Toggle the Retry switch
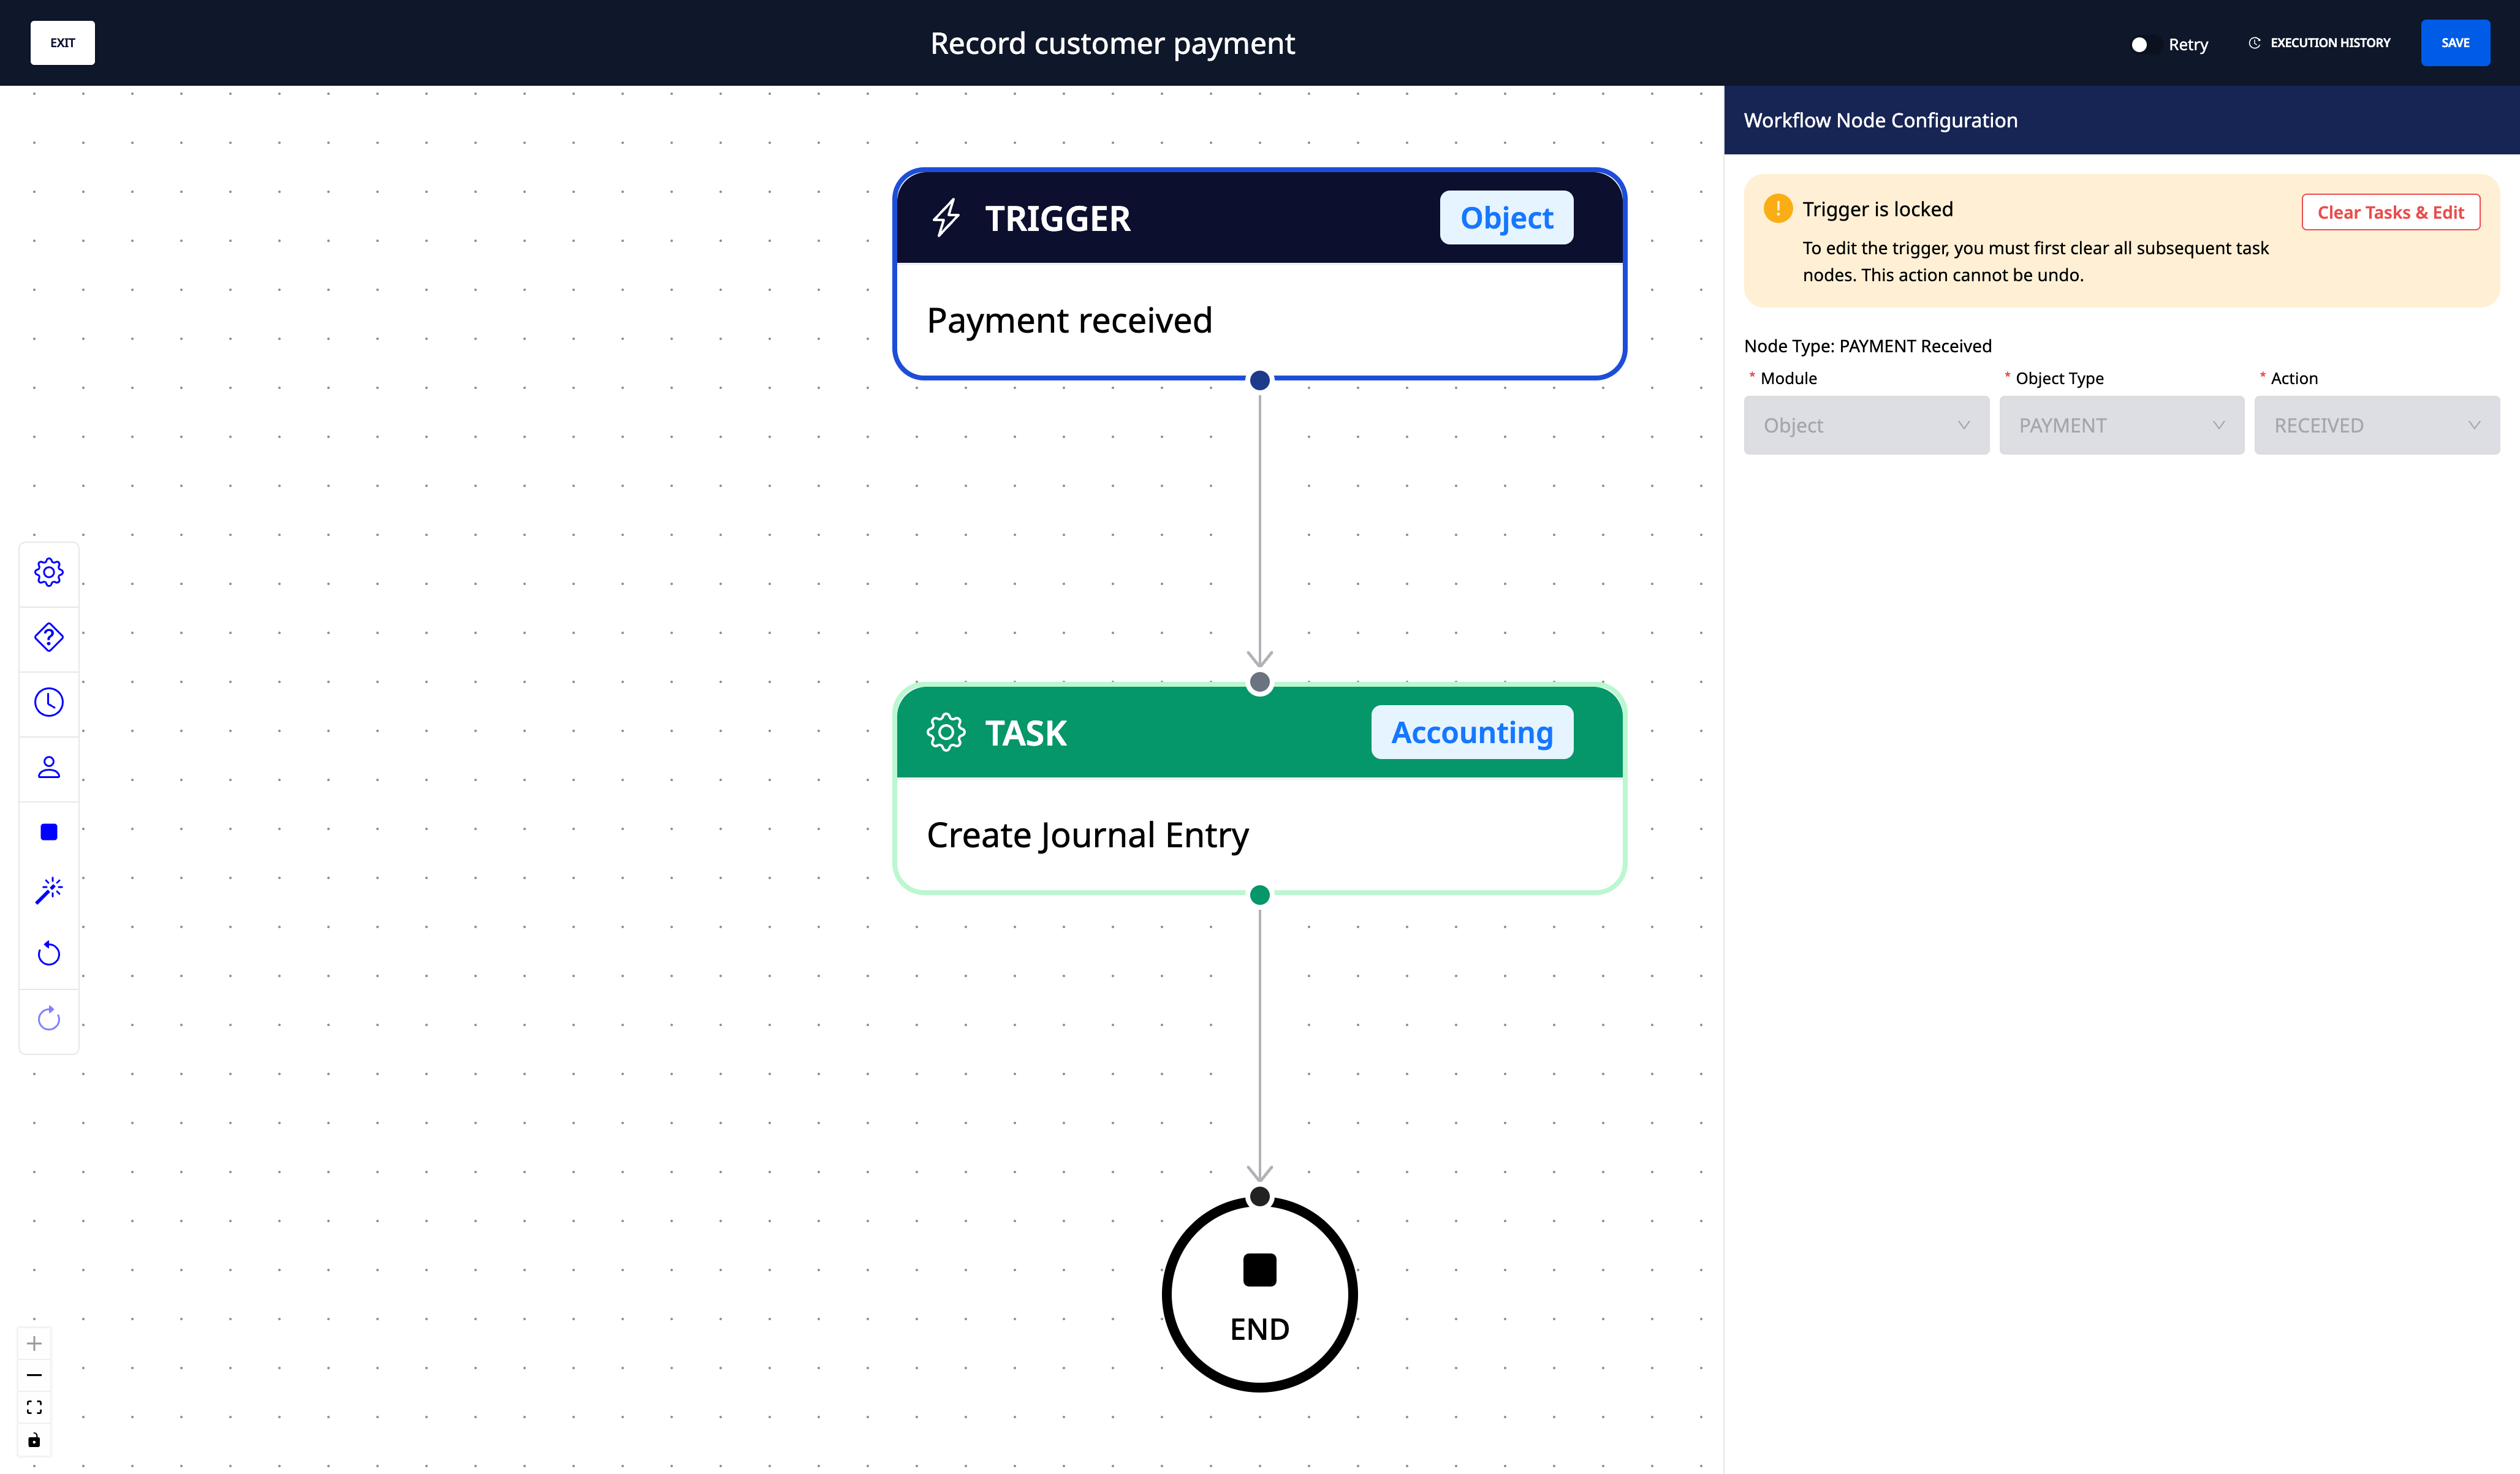Image resolution: width=2520 pixels, height=1474 pixels. click(x=2139, y=44)
